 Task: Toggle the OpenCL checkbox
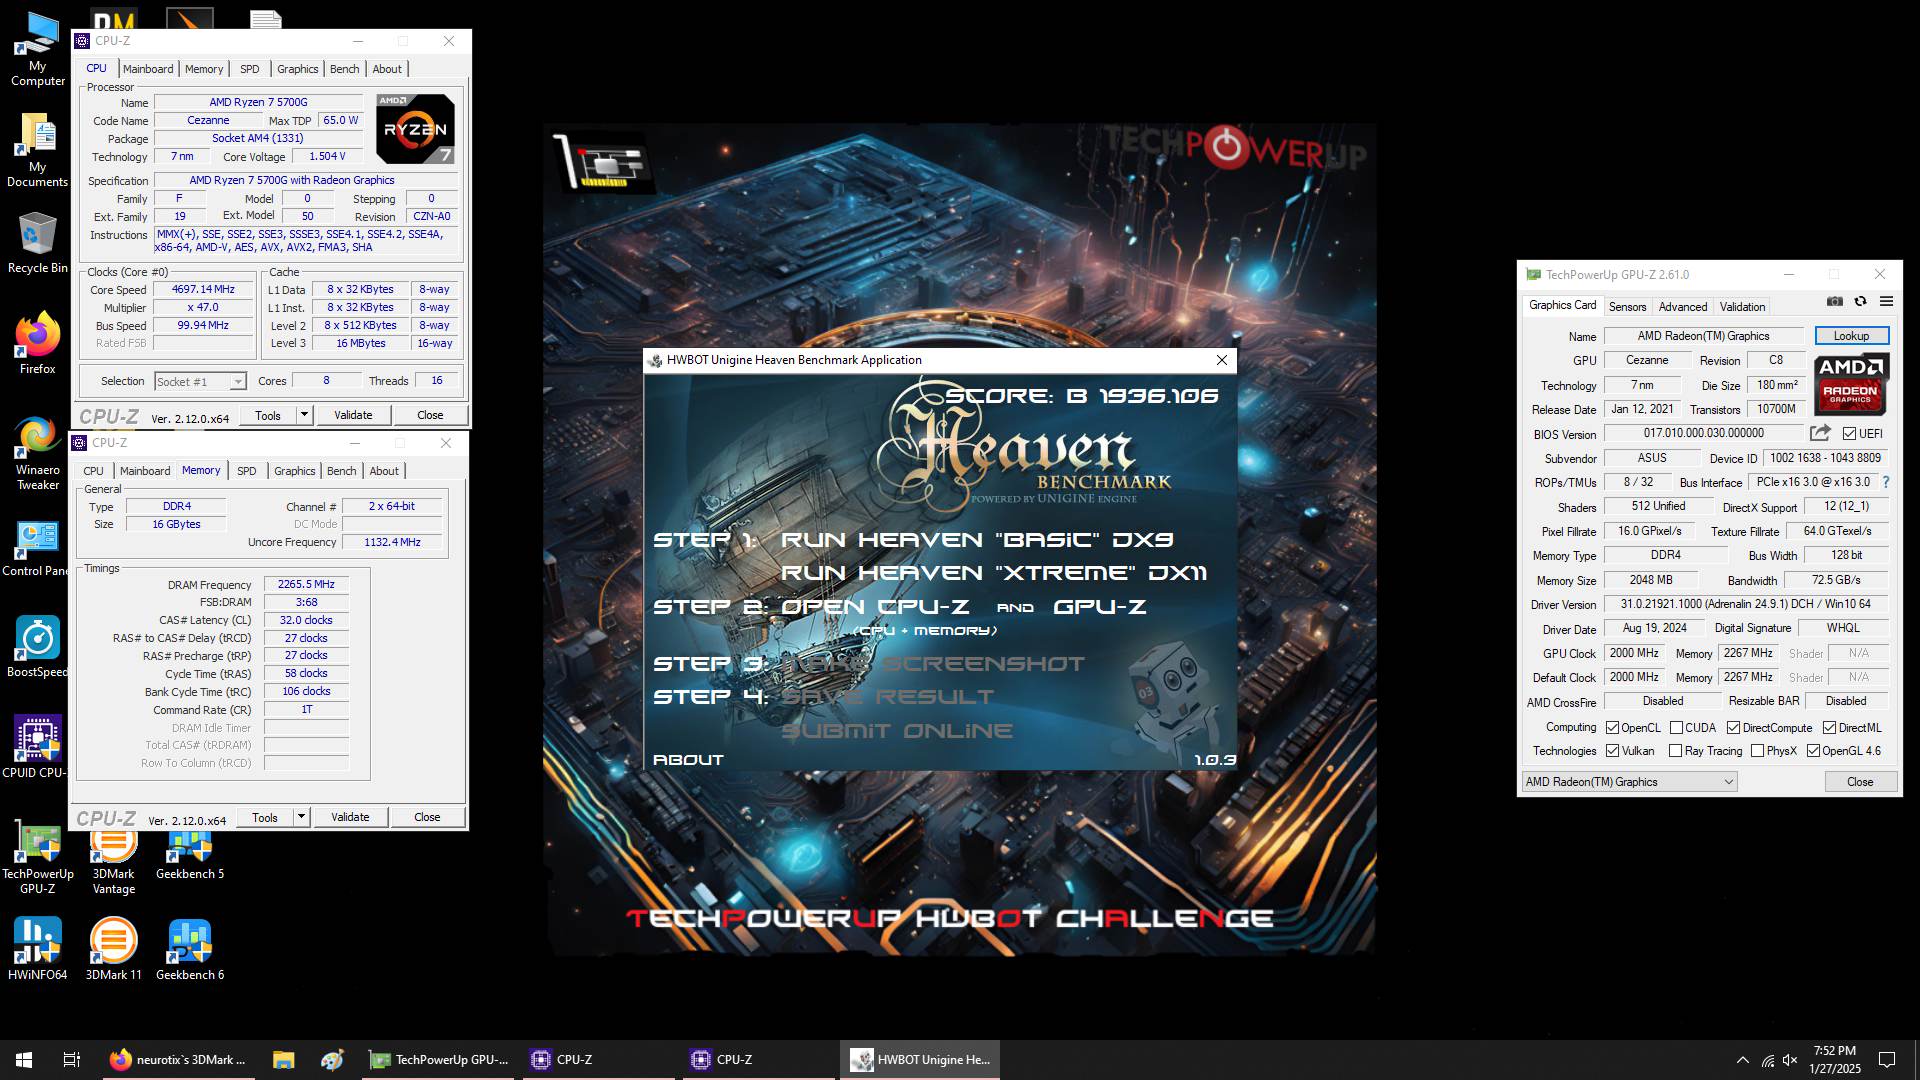pos(1612,728)
